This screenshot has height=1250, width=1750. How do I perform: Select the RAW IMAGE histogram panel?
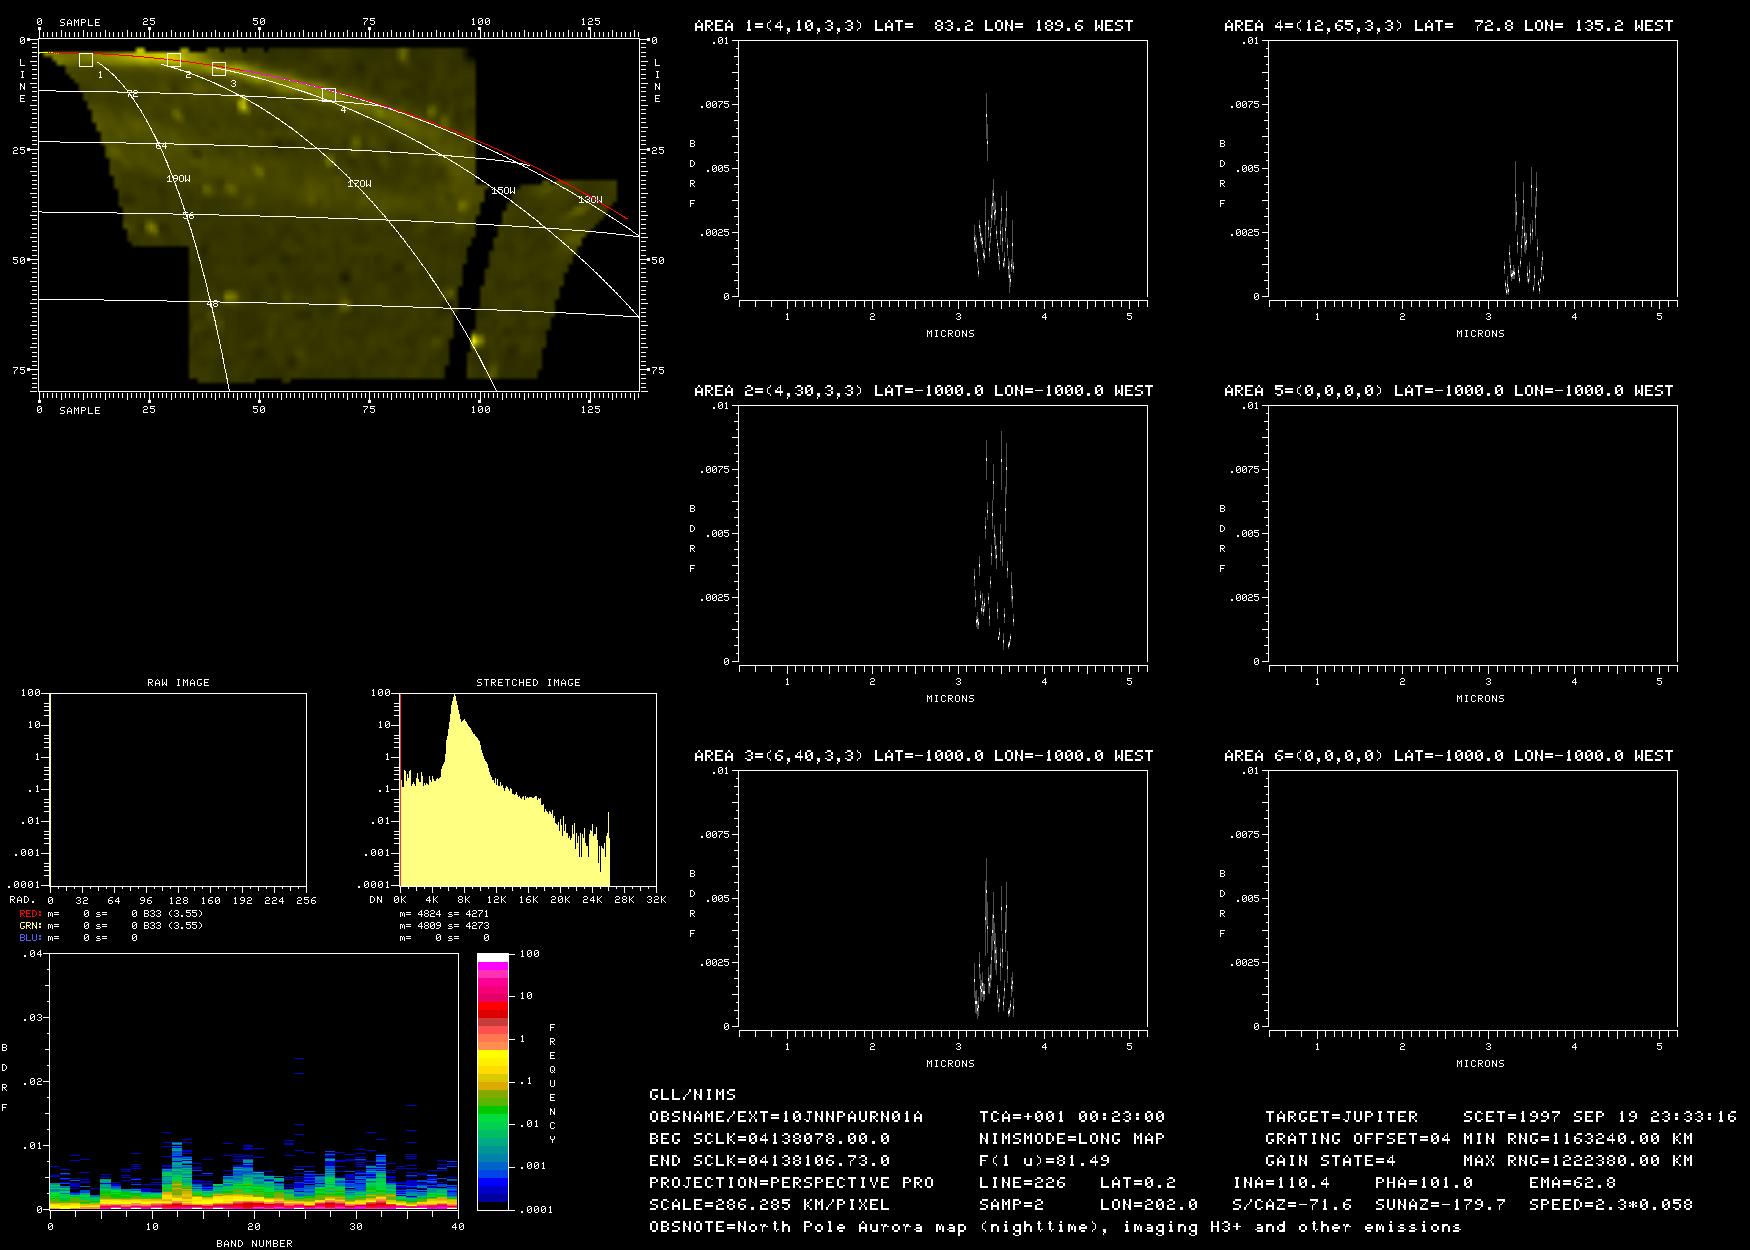(x=178, y=789)
